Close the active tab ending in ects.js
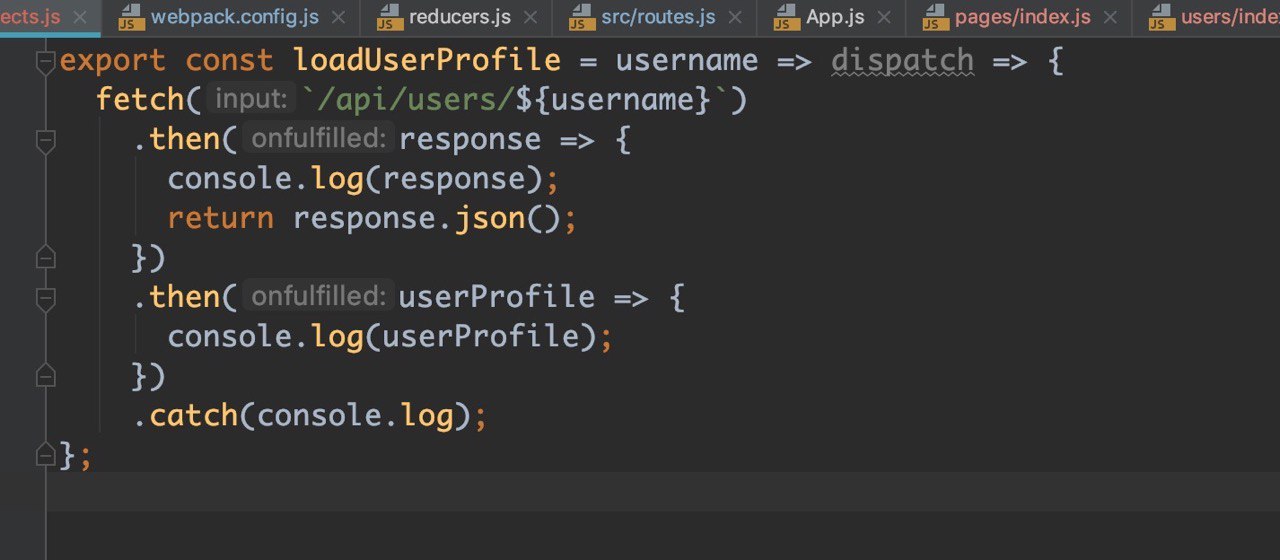Viewport: 1280px width, 560px height. tap(80, 18)
